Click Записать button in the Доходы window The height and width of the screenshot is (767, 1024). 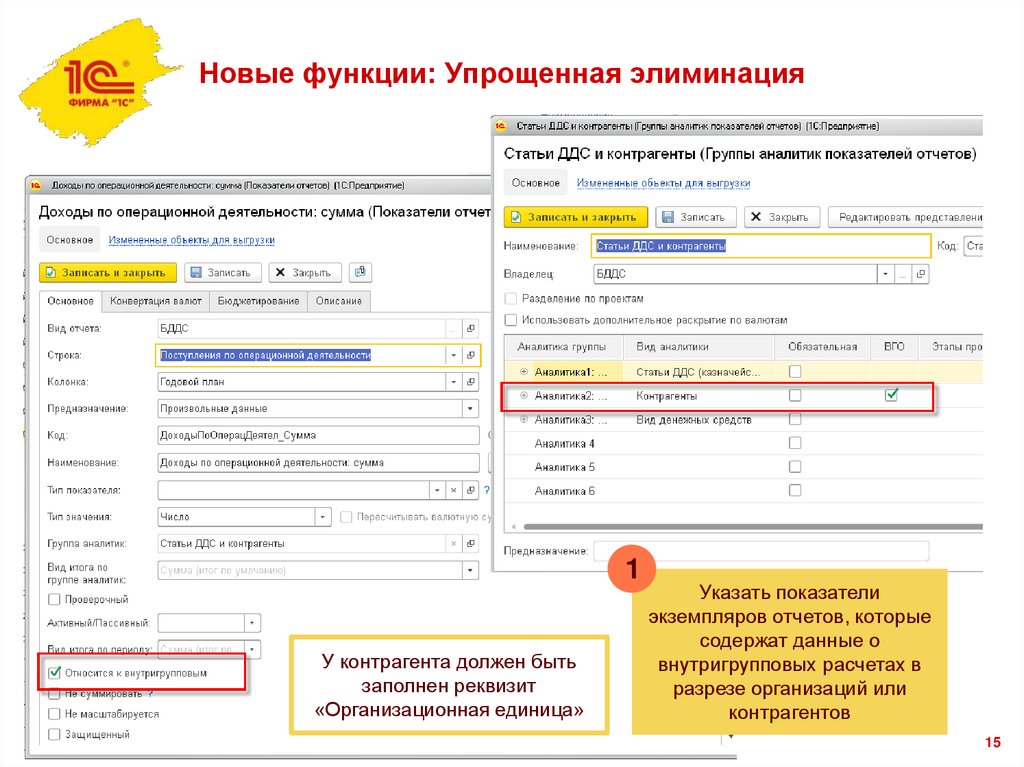pos(223,272)
